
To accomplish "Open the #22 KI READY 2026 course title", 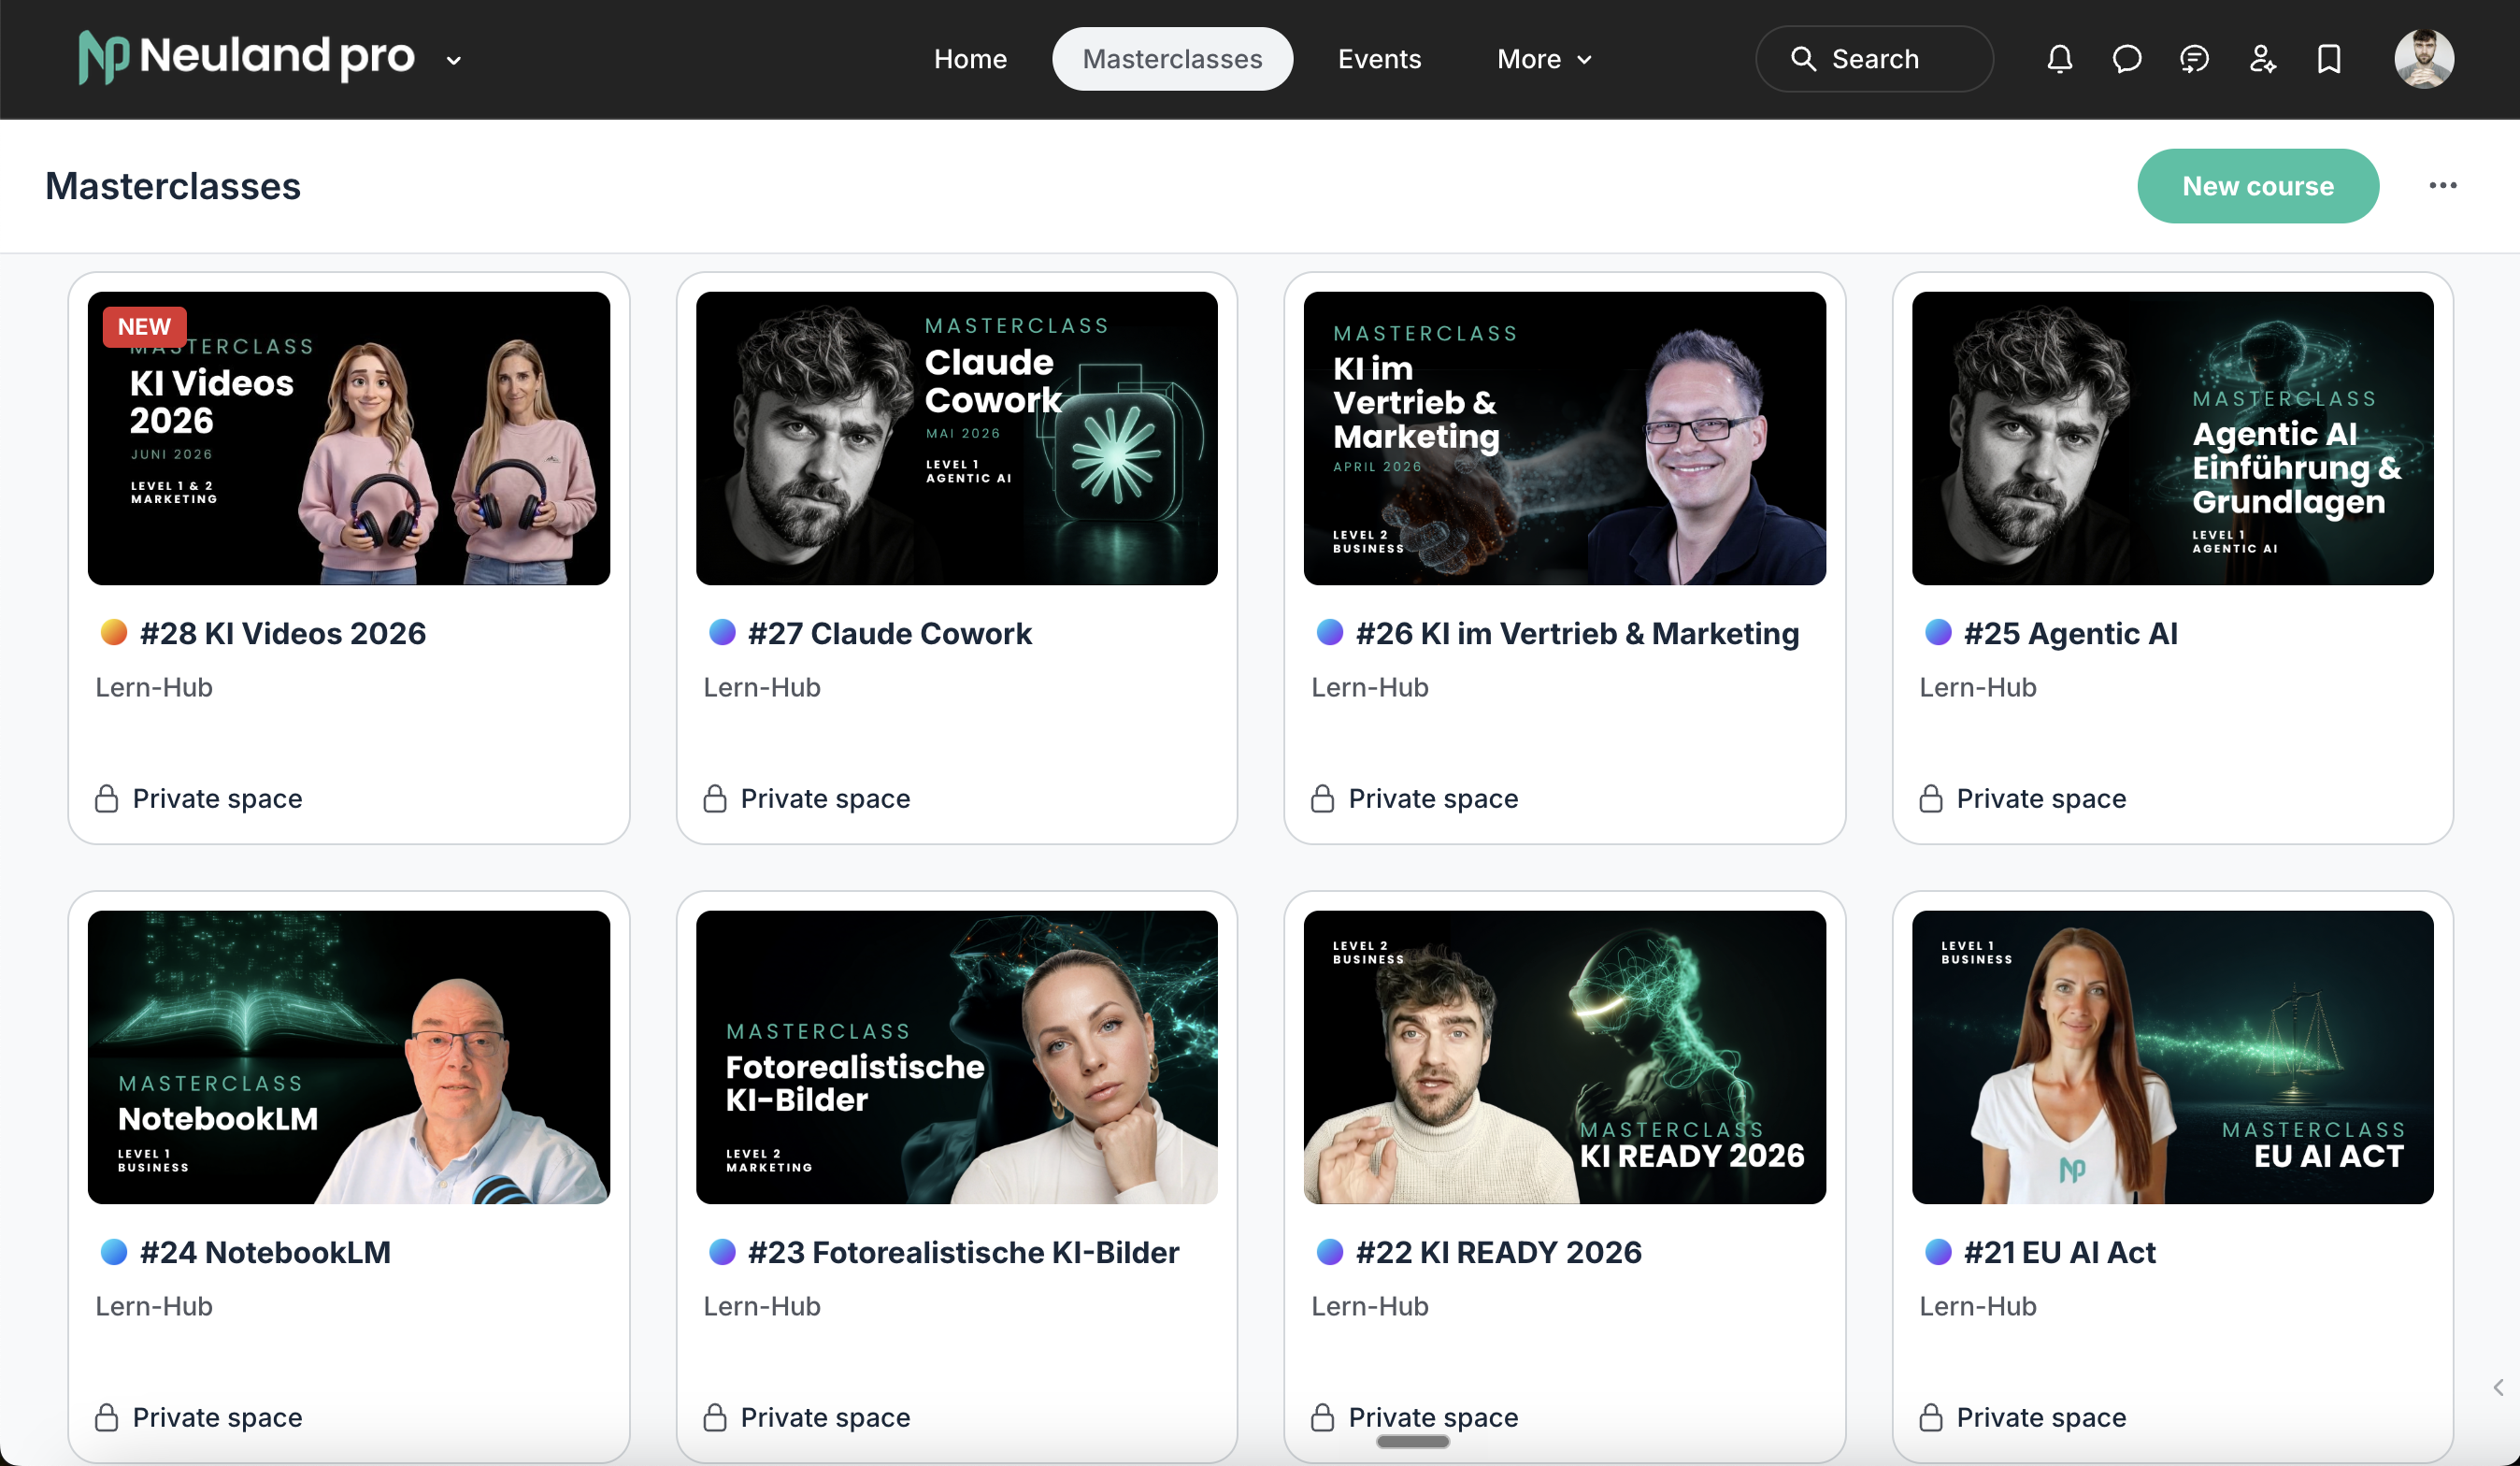I will tap(1498, 1252).
